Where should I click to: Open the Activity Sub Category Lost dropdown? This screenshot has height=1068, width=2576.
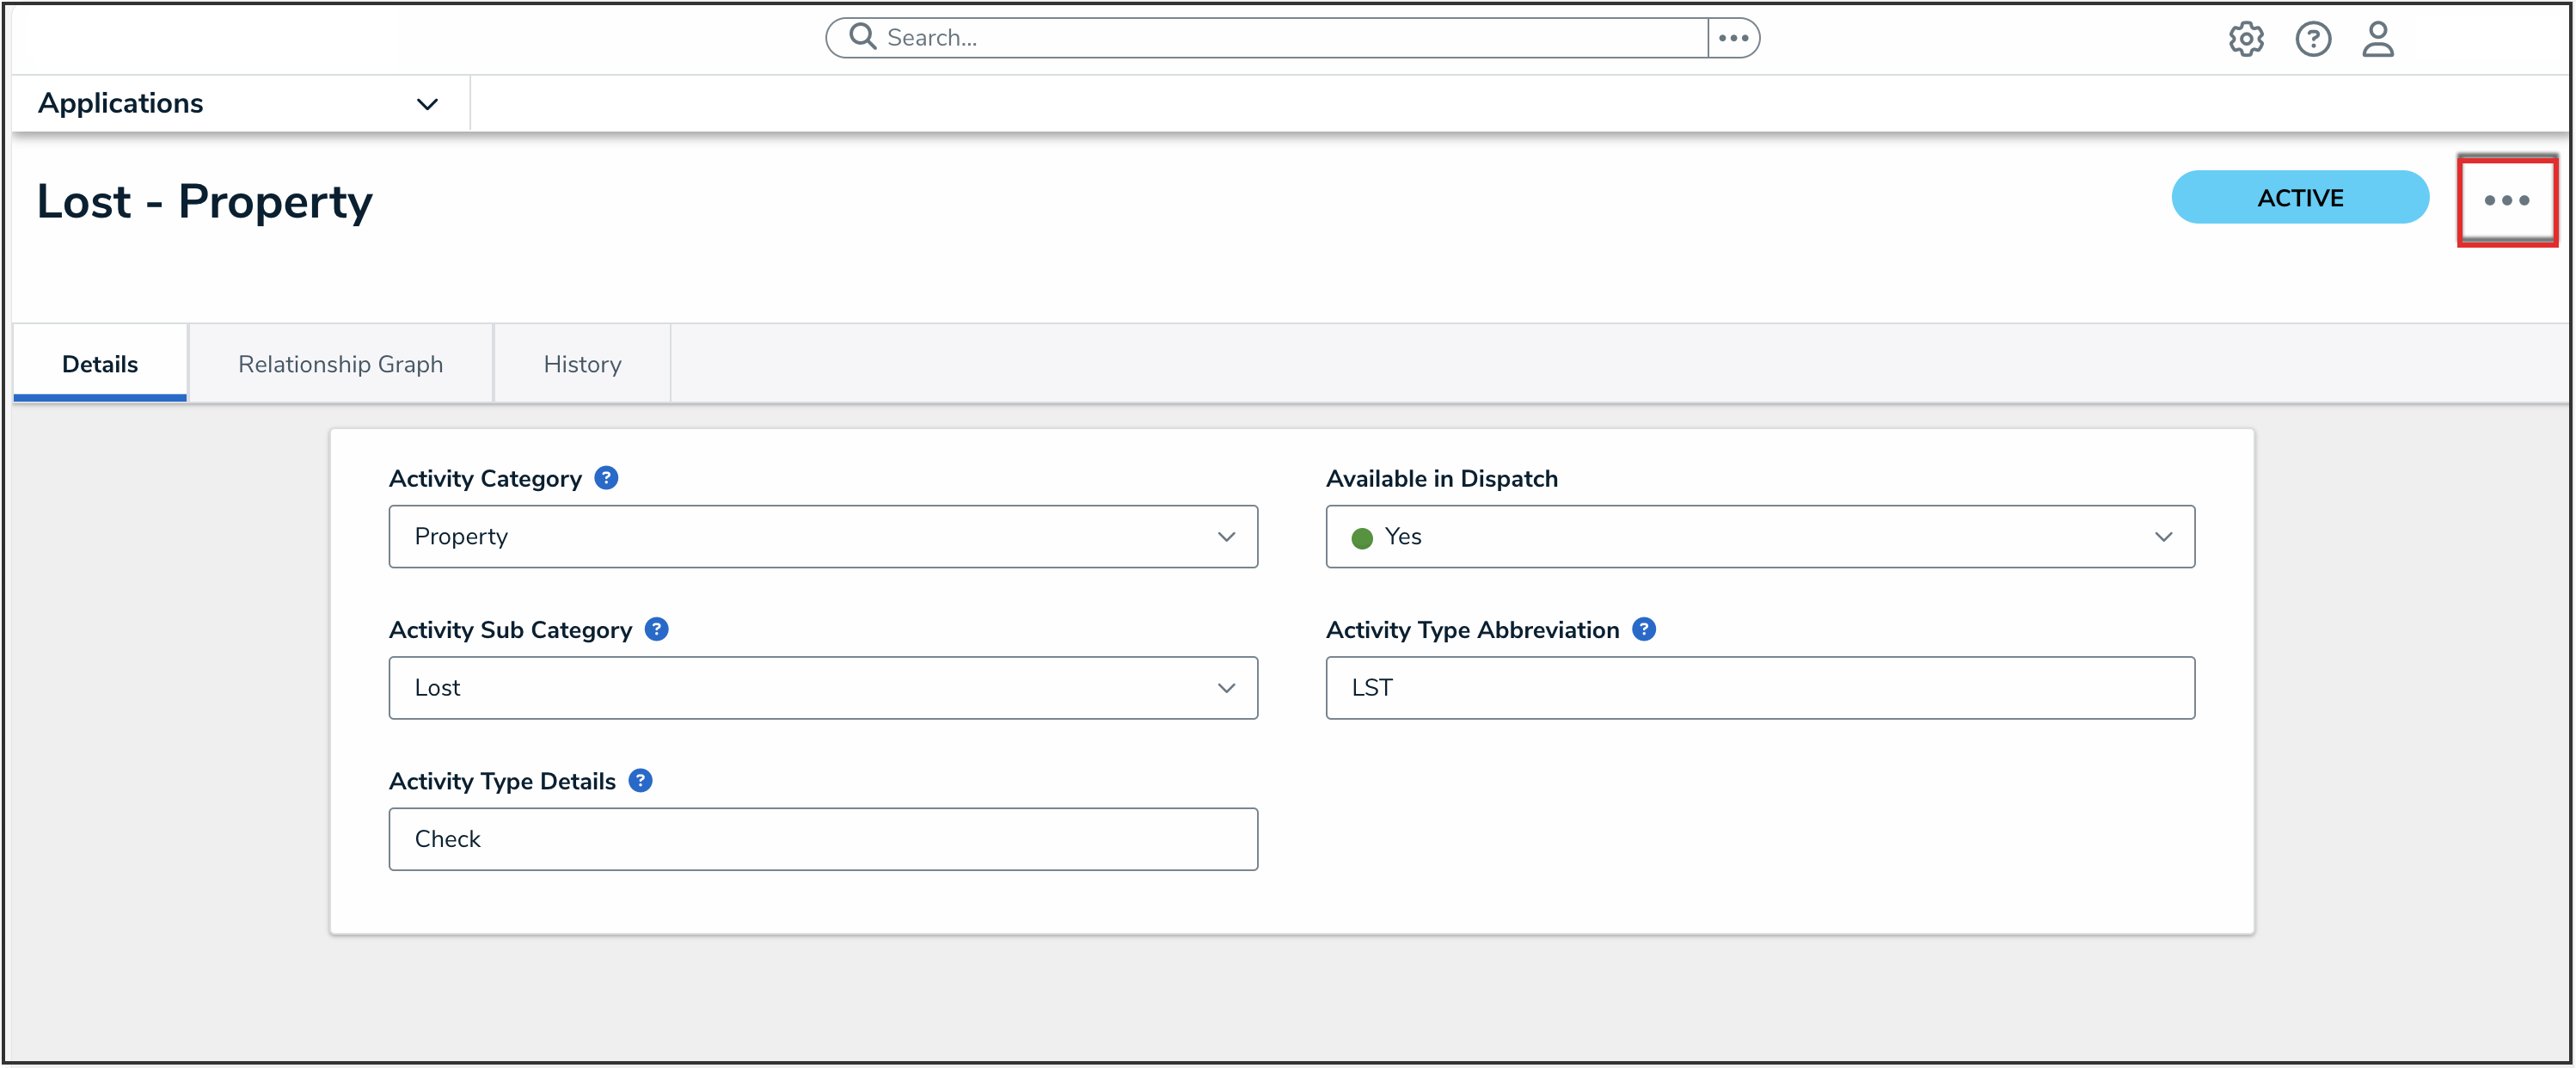[x=822, y=687]
